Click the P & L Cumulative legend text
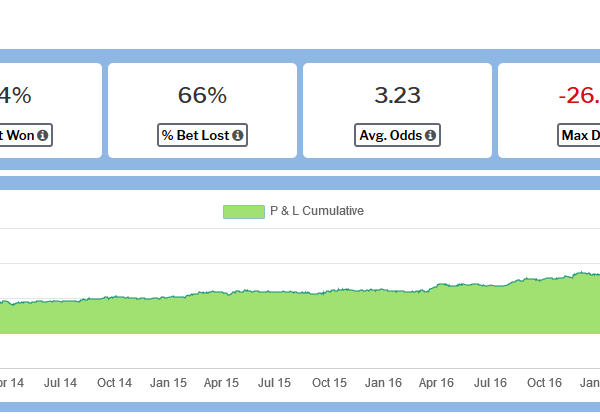The width and height of the screenshot is (600, 420). tap(317, 211)
